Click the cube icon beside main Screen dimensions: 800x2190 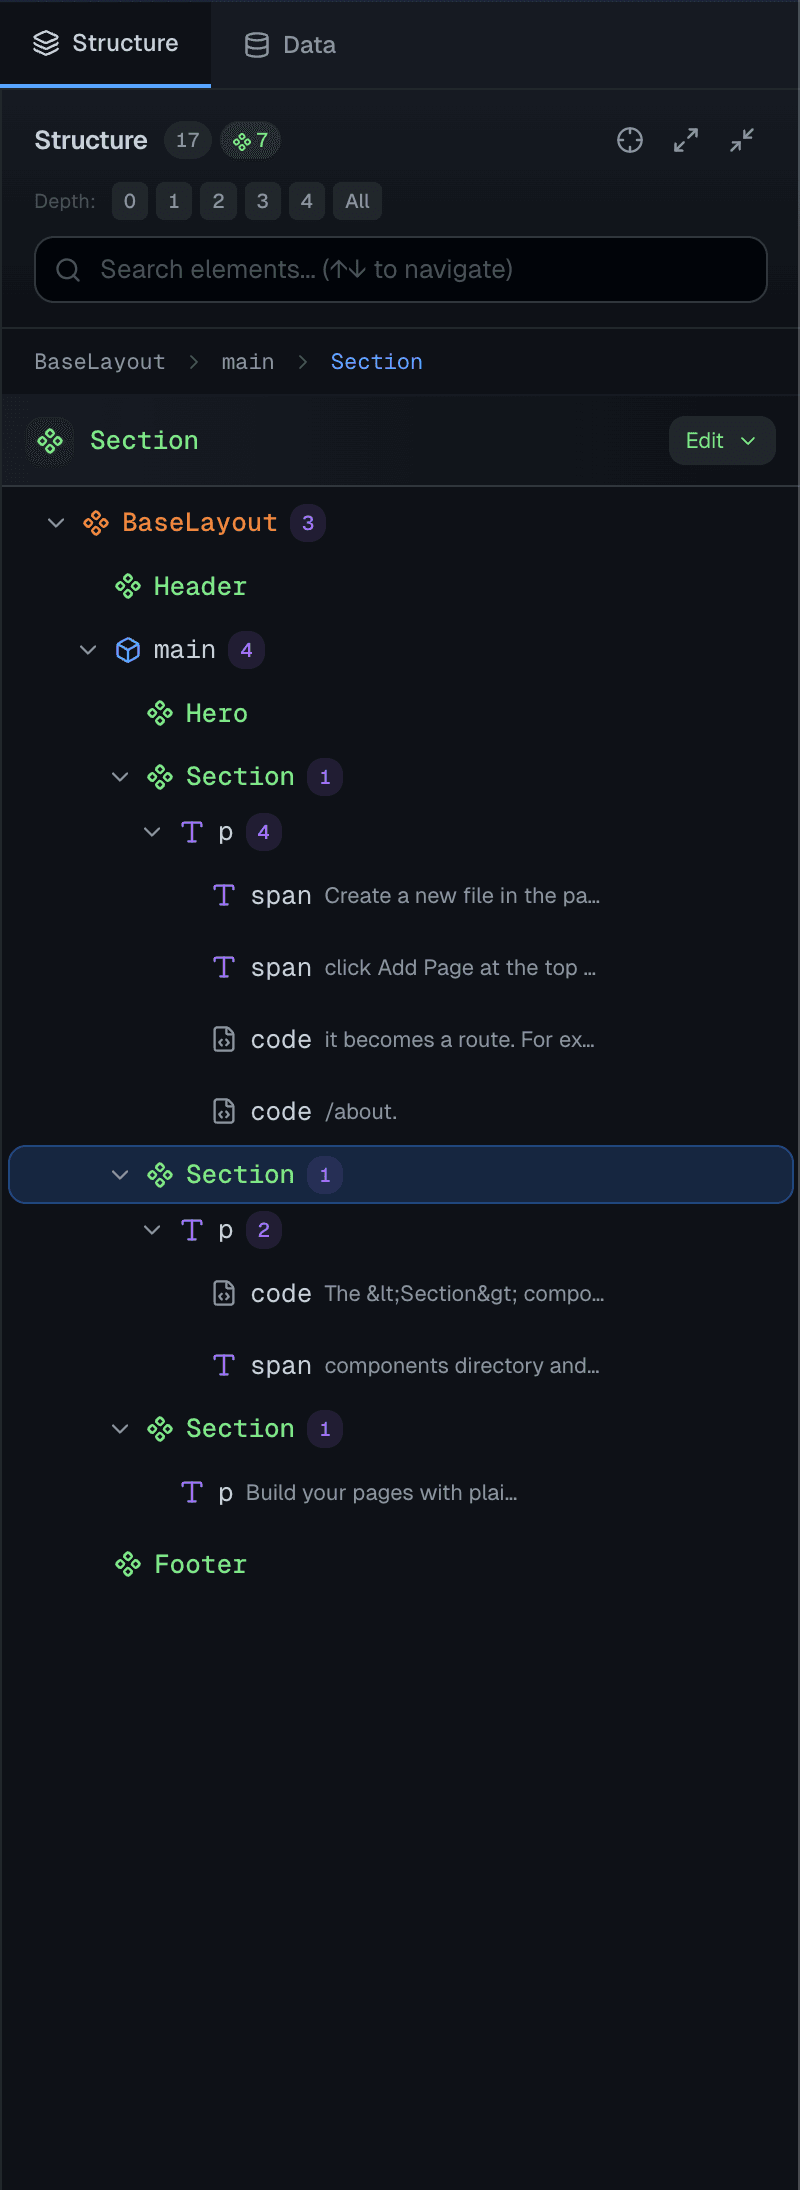point(128,649)
